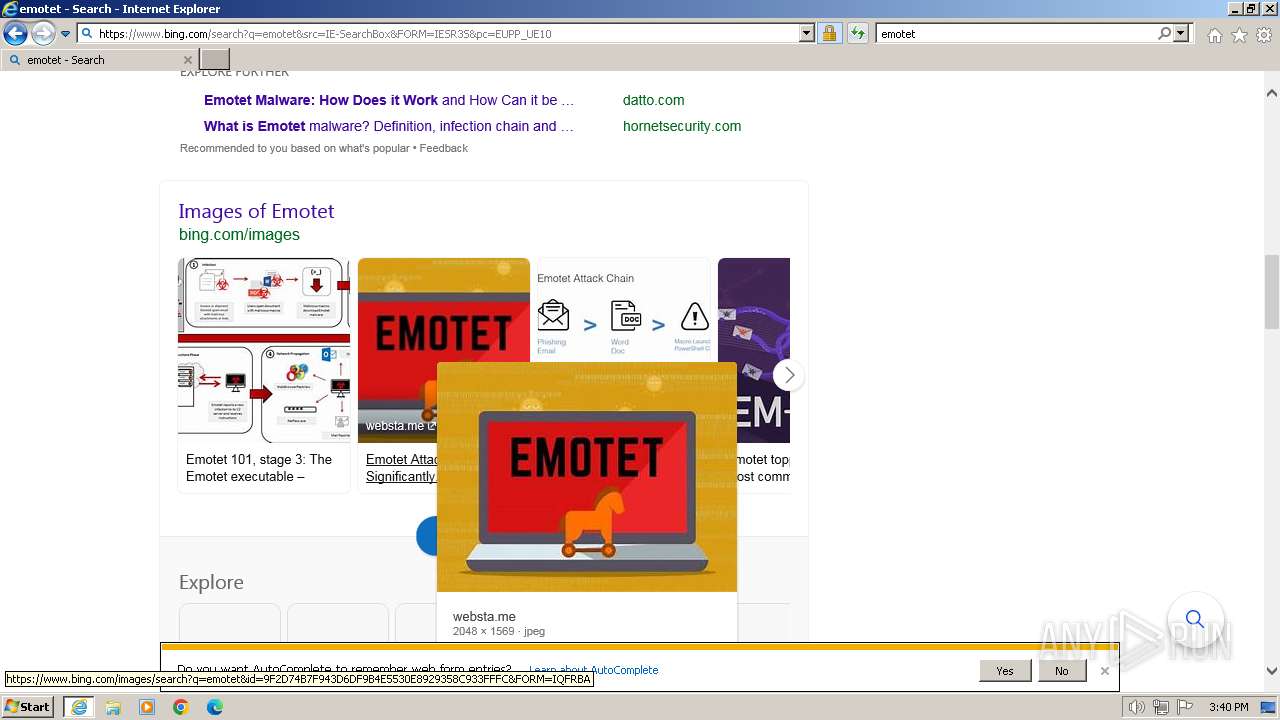Open the Tools gear icon
The width and height of the screenshot is (1280, 720).
click(1264, 35)
